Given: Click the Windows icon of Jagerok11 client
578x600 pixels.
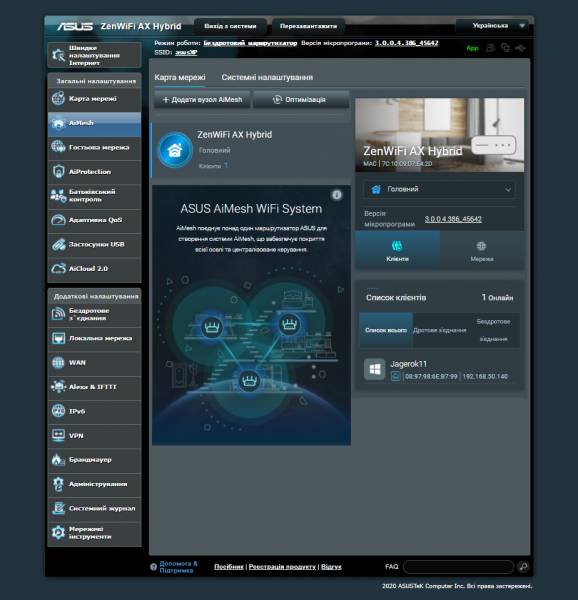Looking at the screenshot, I should tap(374, 369).
